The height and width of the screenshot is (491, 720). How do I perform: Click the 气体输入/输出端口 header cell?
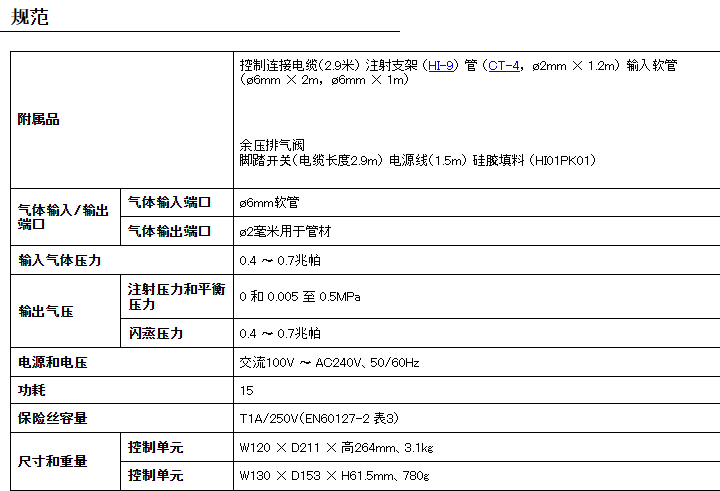click(x=64, y=217)
